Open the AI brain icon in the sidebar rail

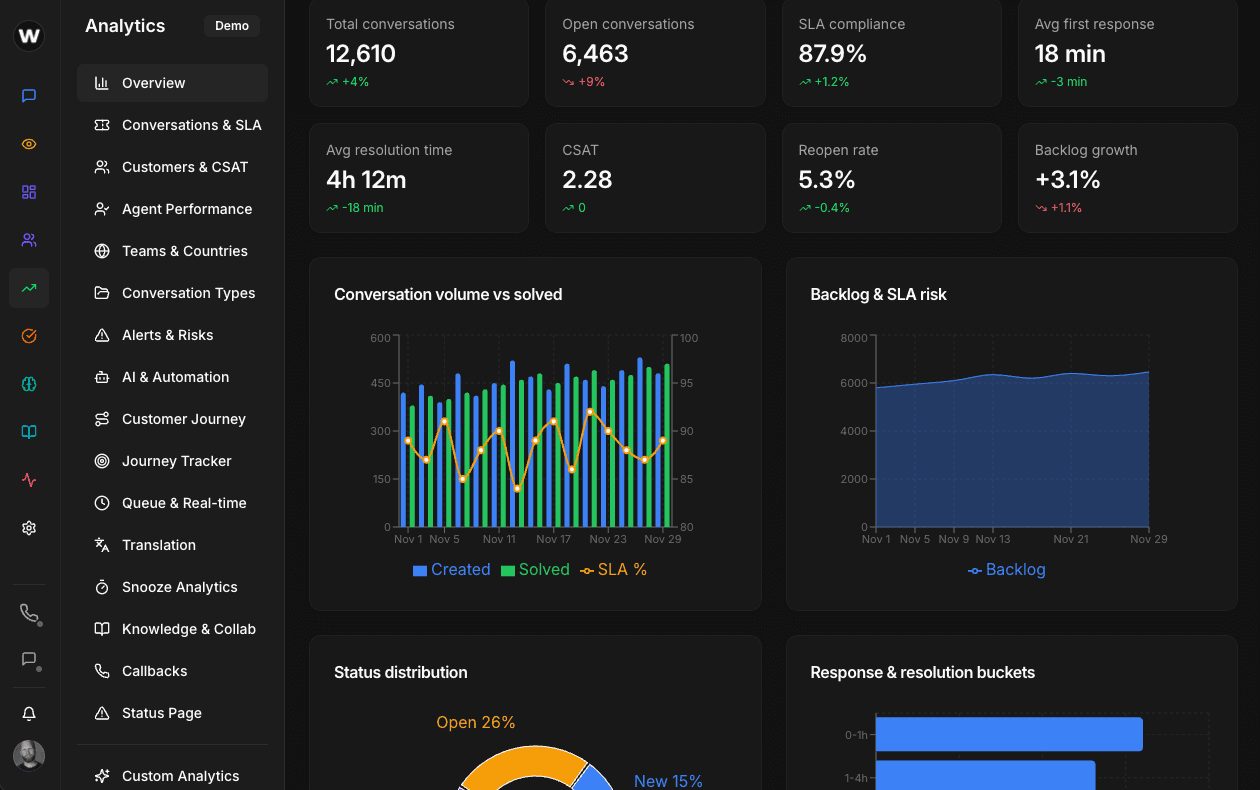(x=29, y=384)
